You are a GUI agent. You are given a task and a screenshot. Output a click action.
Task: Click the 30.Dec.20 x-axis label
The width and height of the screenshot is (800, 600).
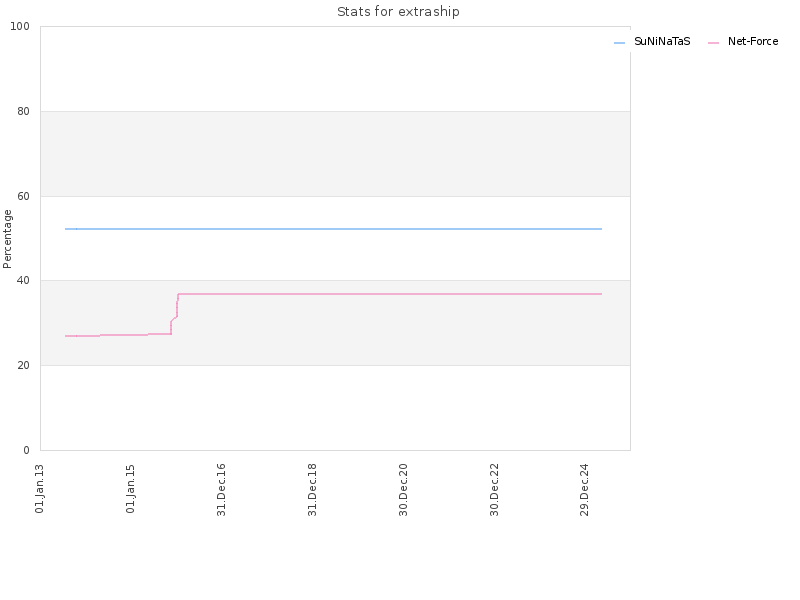click(x=404, y=490)
